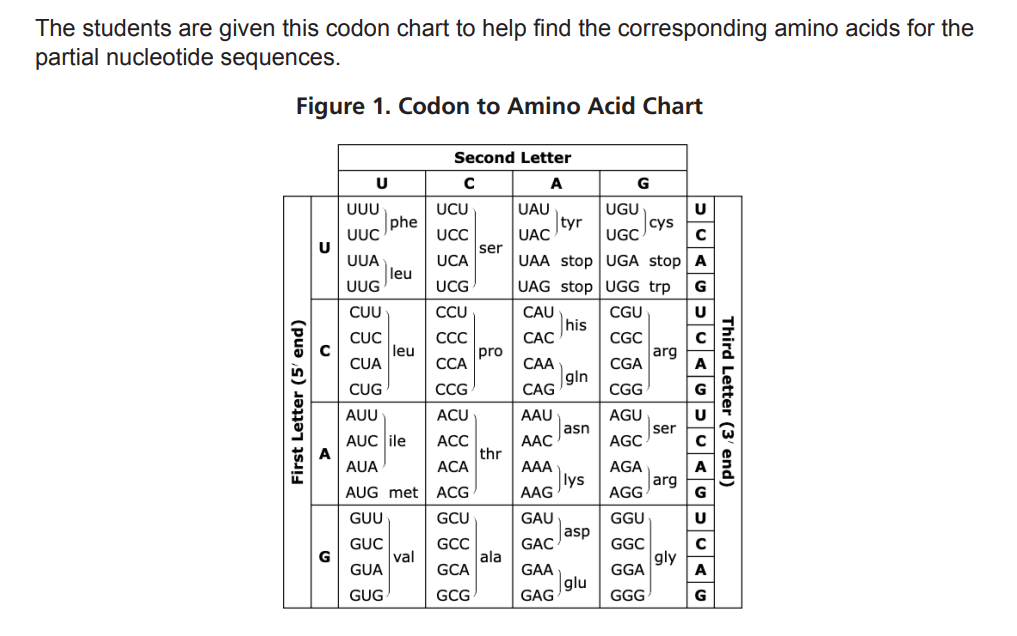
Task: Select the val amino acid label
Action: point(403,557)
